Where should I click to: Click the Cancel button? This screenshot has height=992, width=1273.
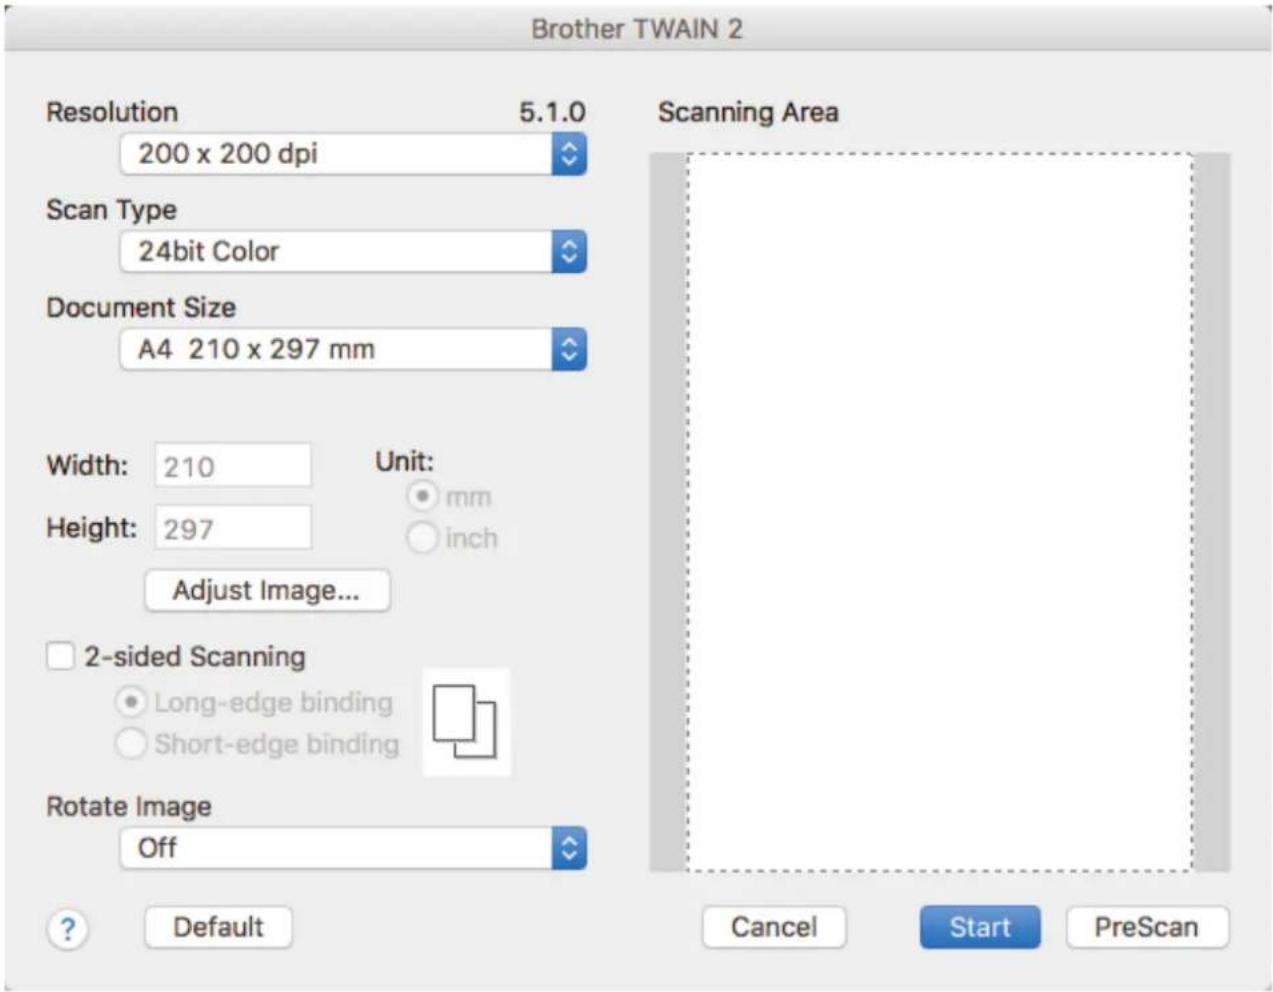click(774, 927)
